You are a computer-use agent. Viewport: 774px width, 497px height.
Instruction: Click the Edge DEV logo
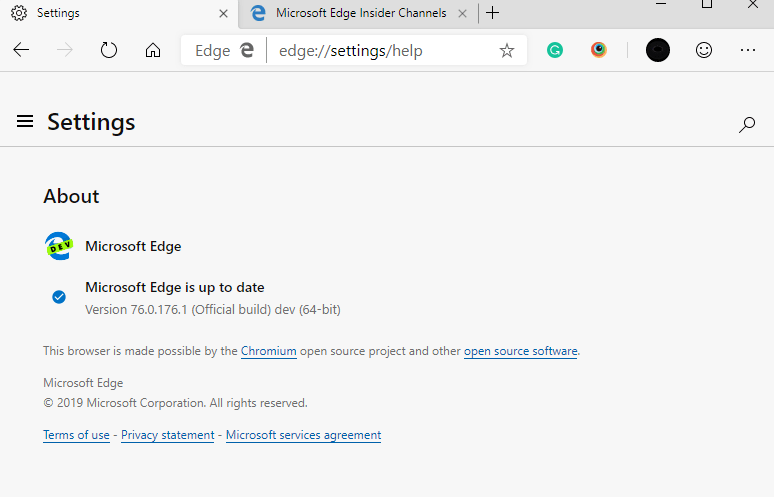click(59, 246)
